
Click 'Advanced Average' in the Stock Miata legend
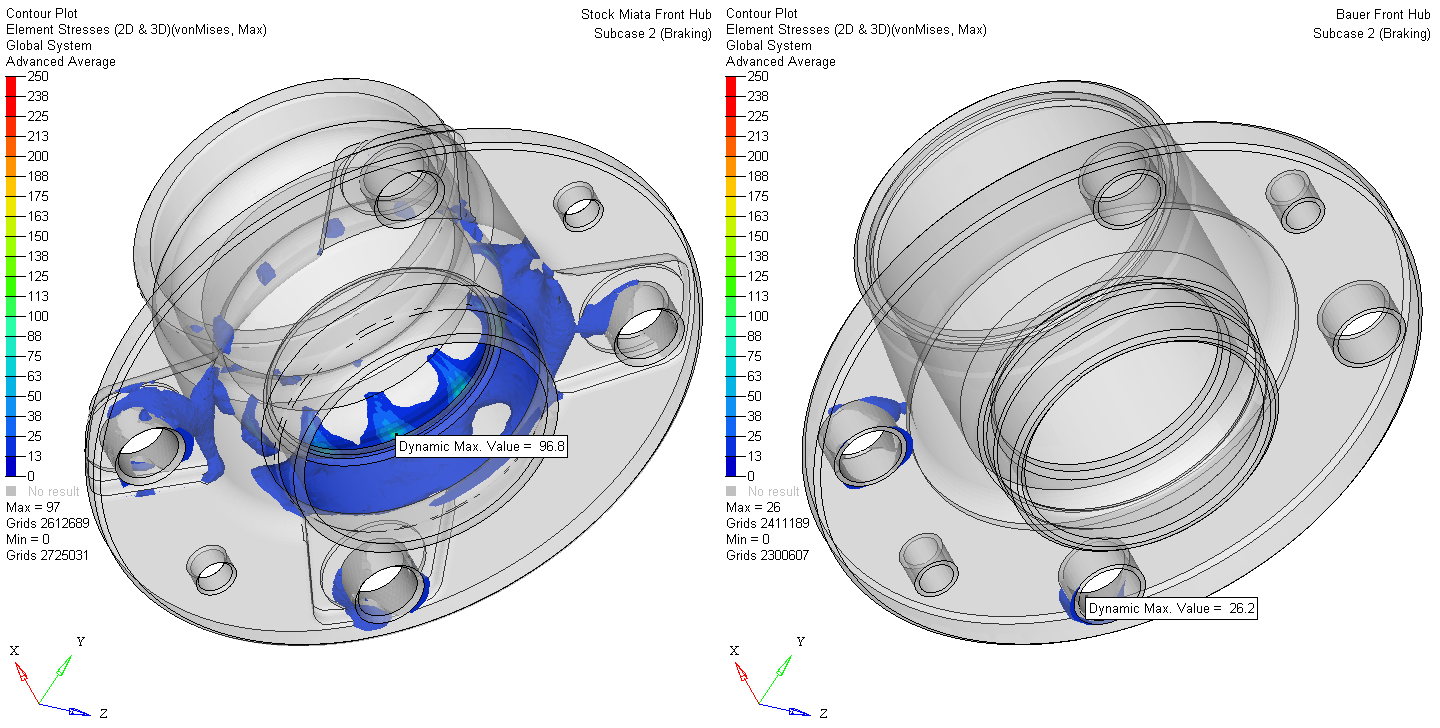coord(61,62)
